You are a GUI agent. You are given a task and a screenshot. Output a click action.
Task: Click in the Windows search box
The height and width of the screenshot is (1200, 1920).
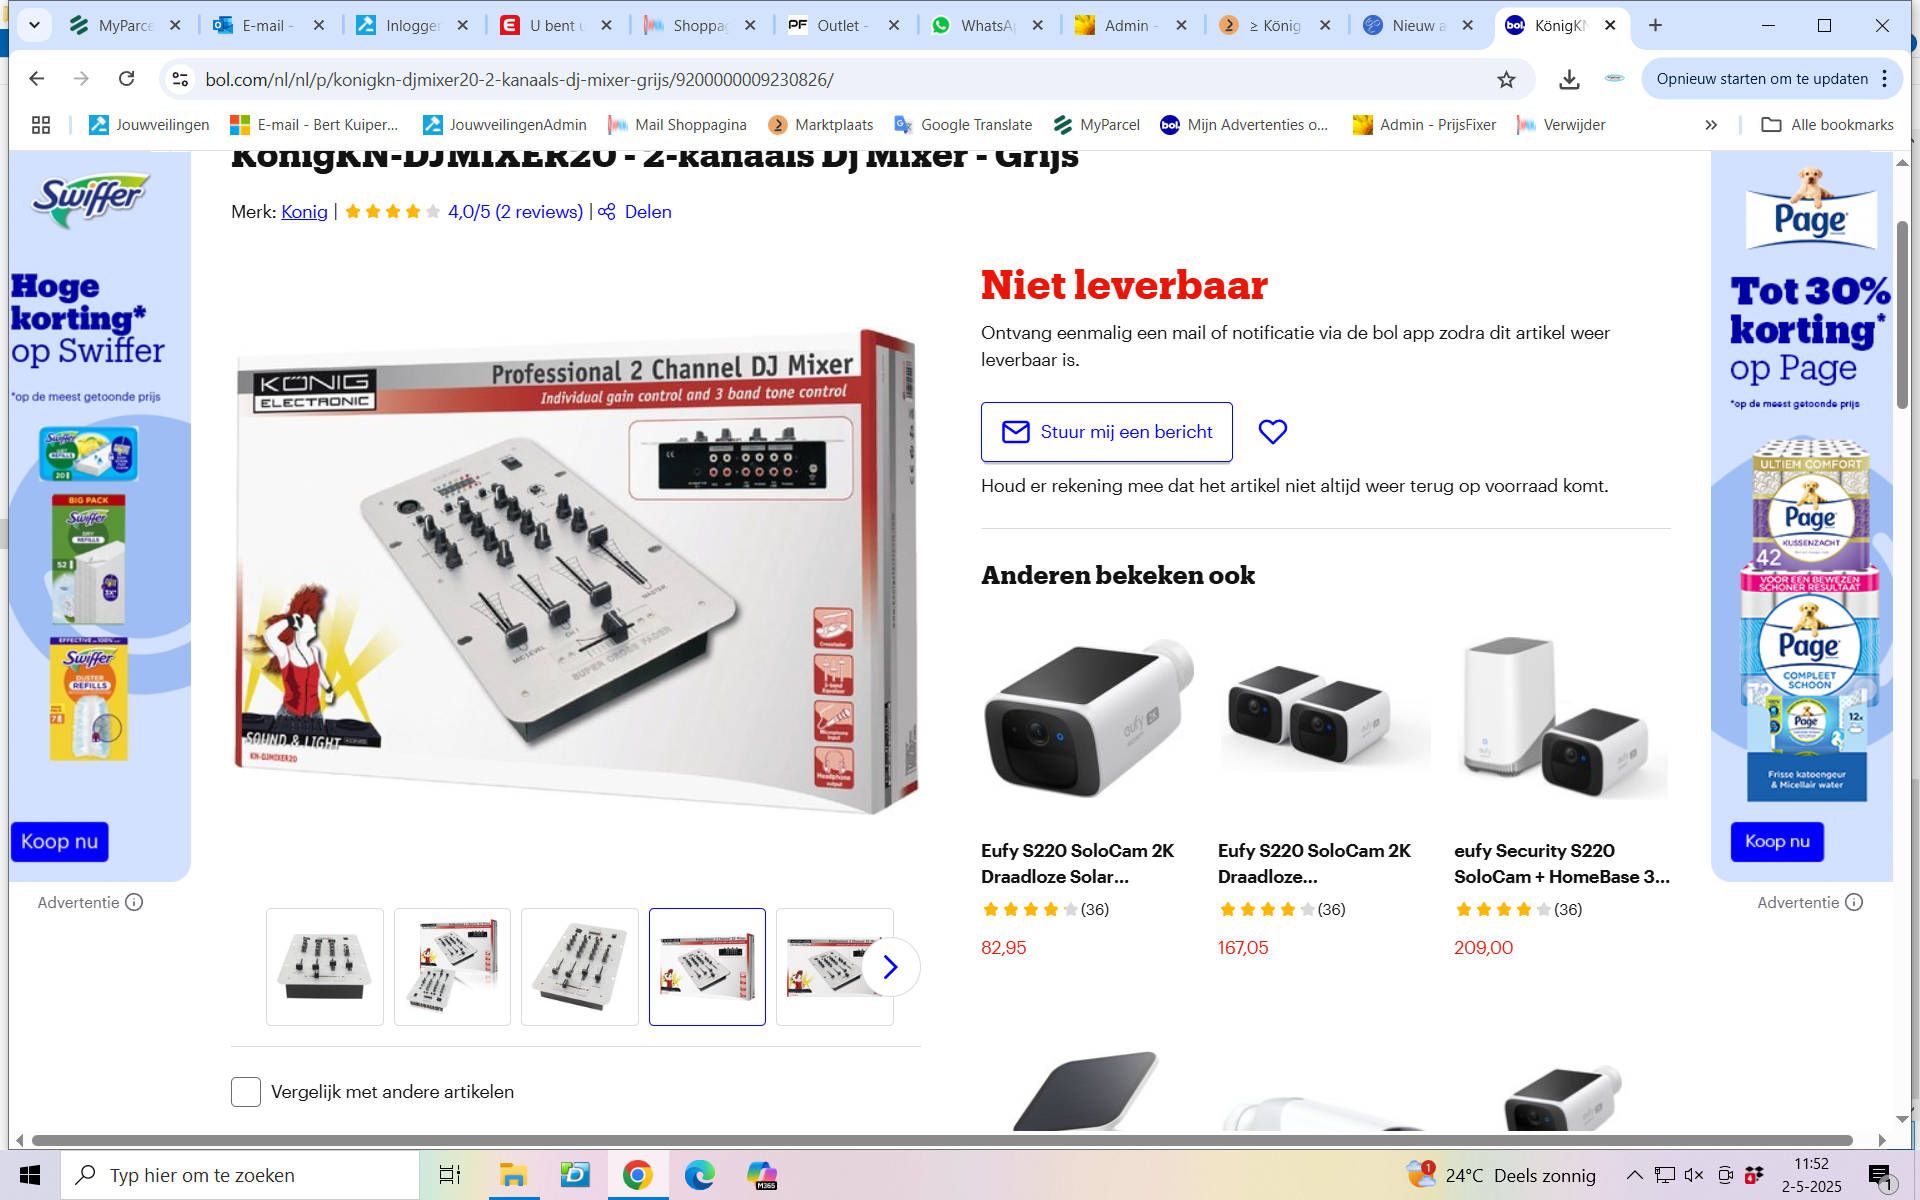(x=240, y=1175)
